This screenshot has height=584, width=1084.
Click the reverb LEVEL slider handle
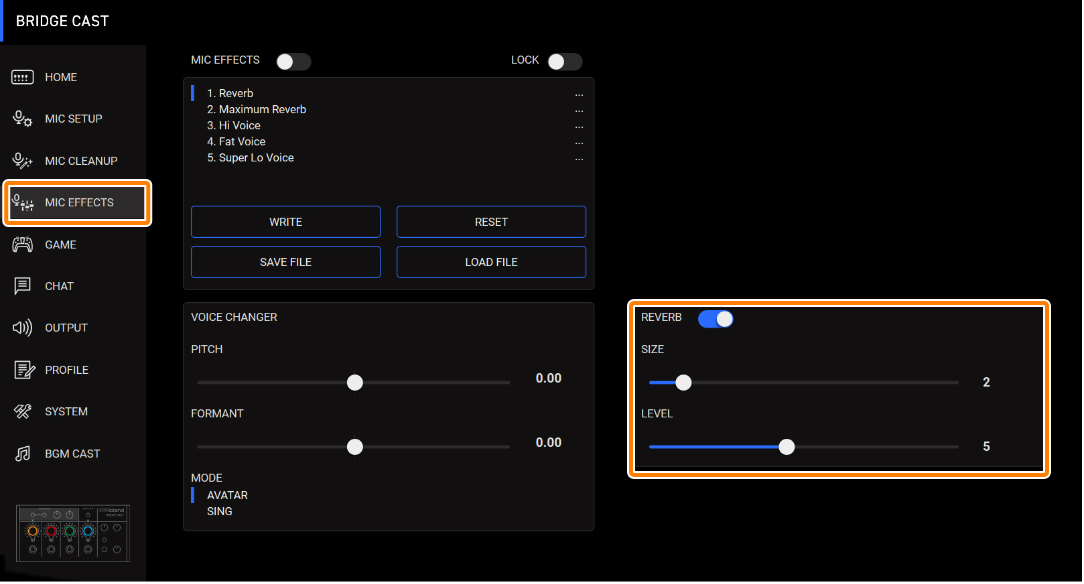click(x=786, y=447)
